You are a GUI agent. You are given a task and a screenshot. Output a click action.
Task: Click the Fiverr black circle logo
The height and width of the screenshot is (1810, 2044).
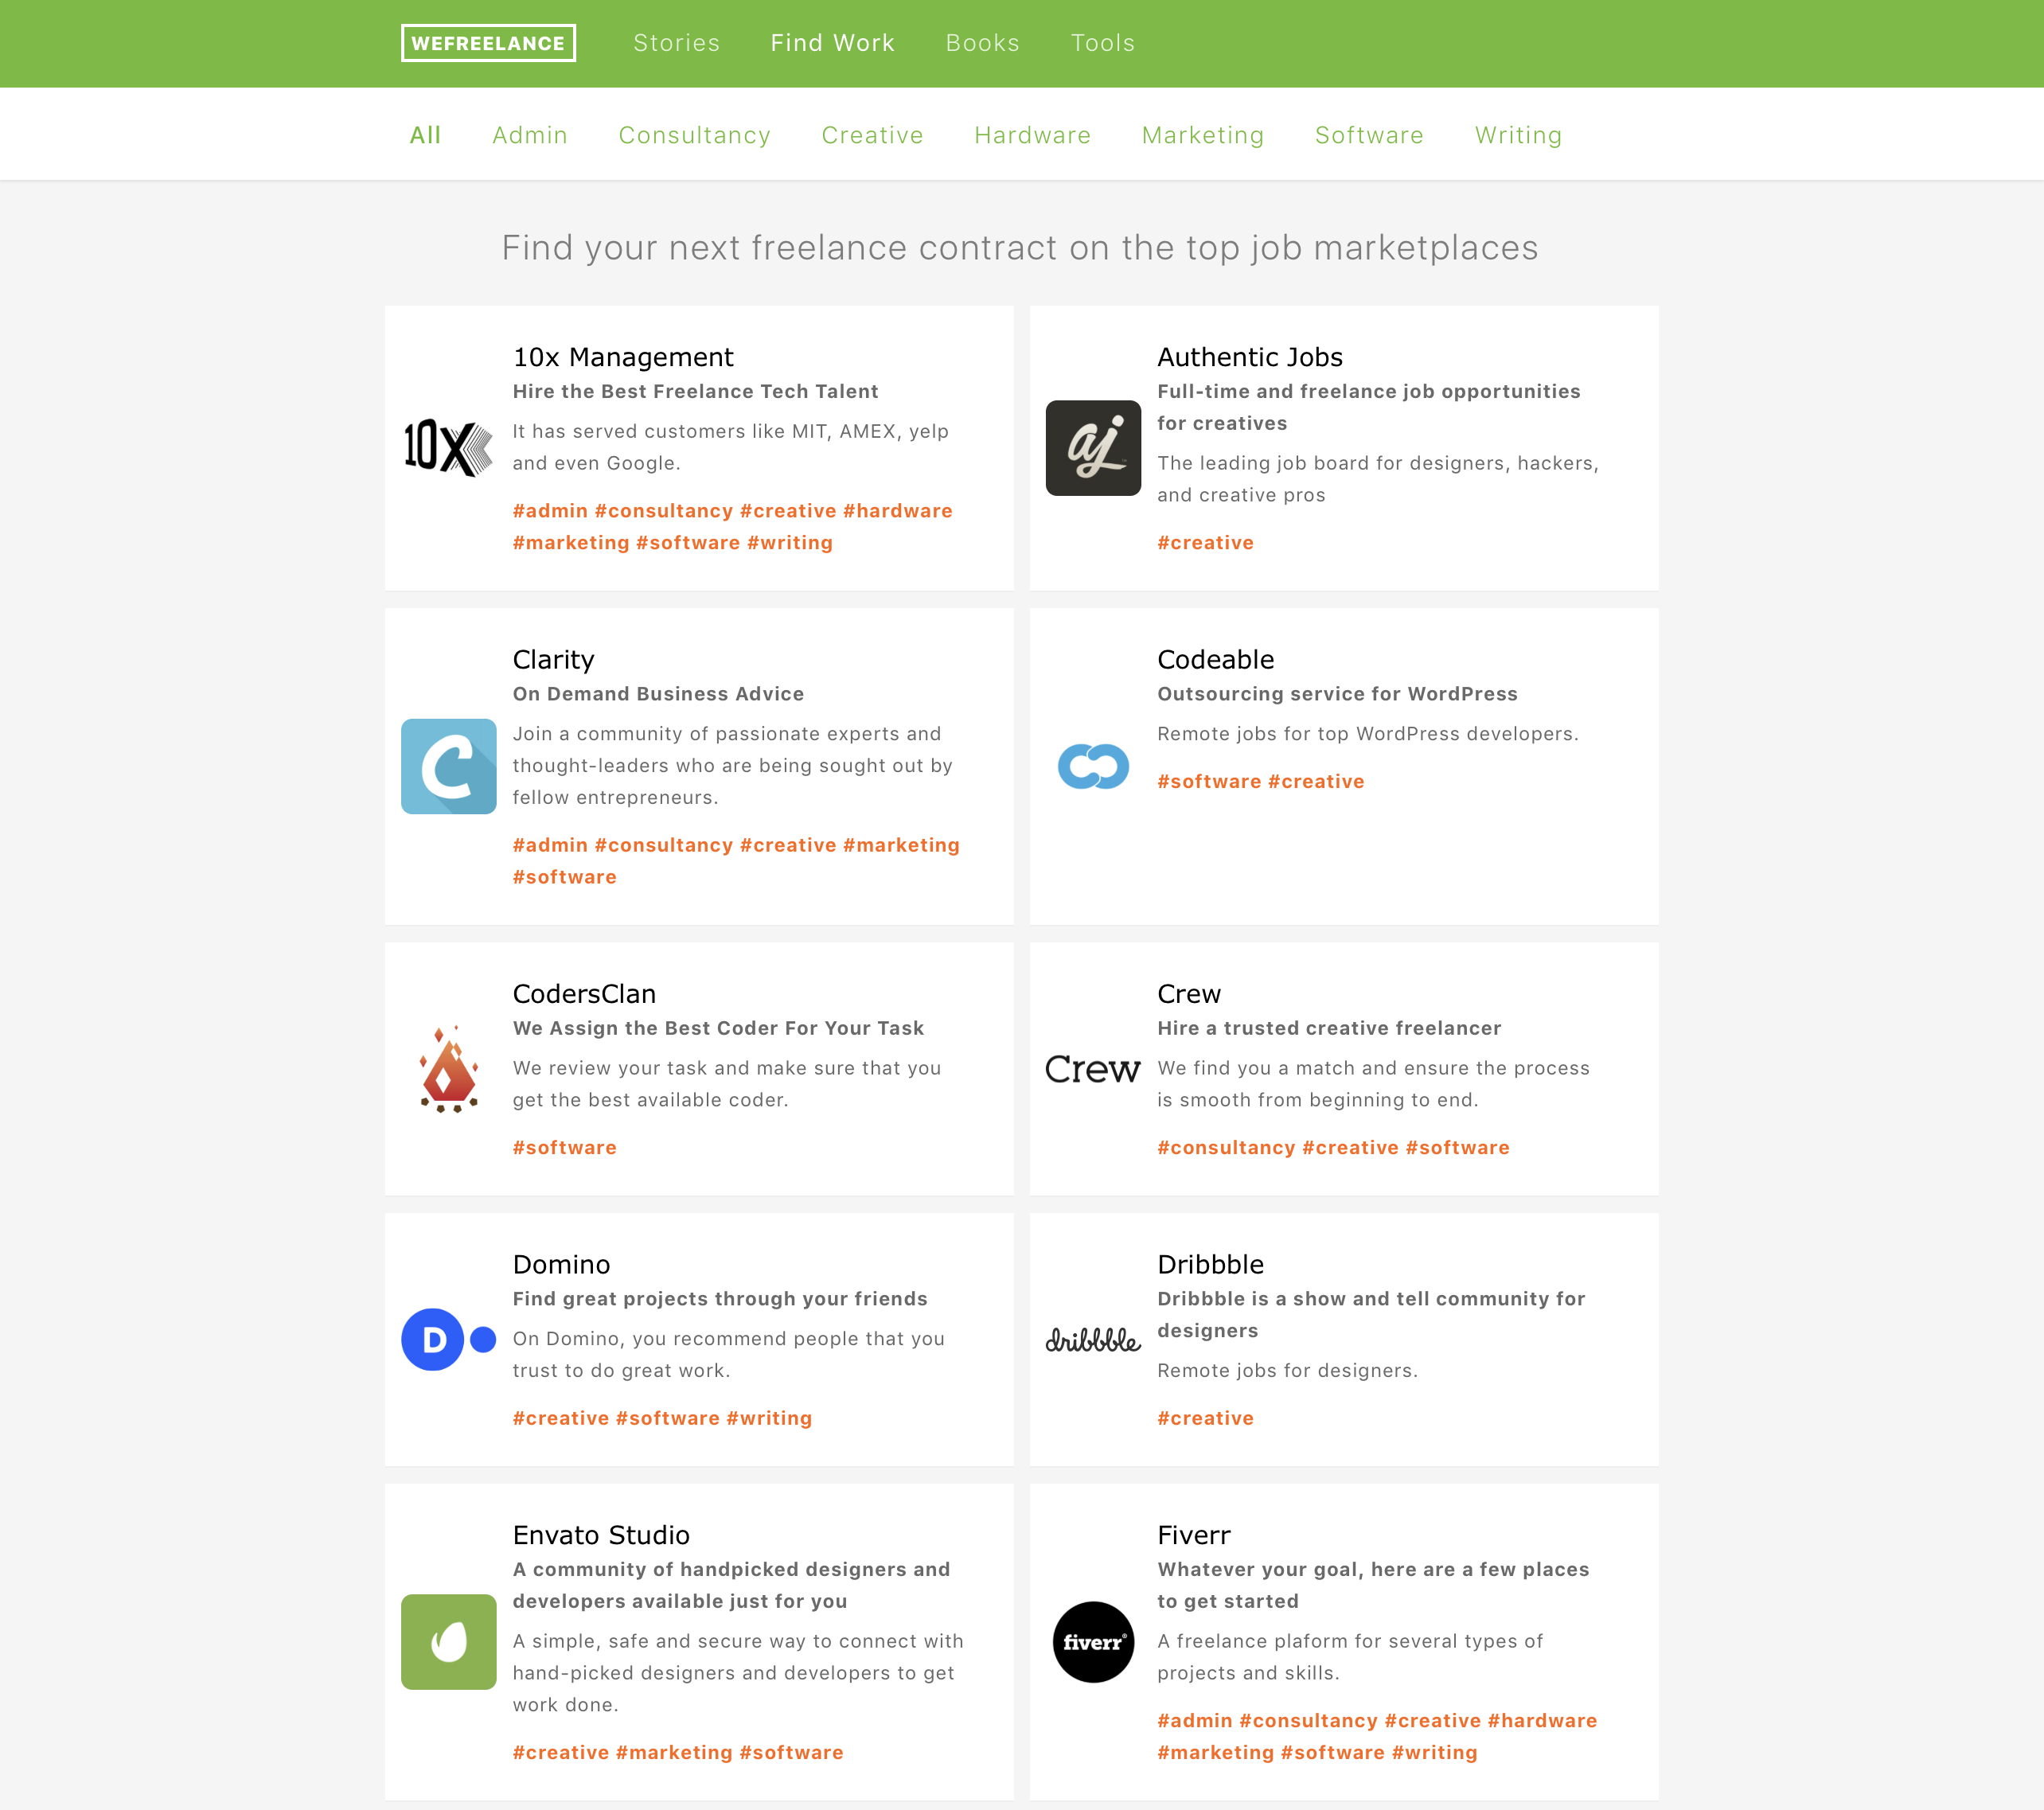tap(1092, 1641)
